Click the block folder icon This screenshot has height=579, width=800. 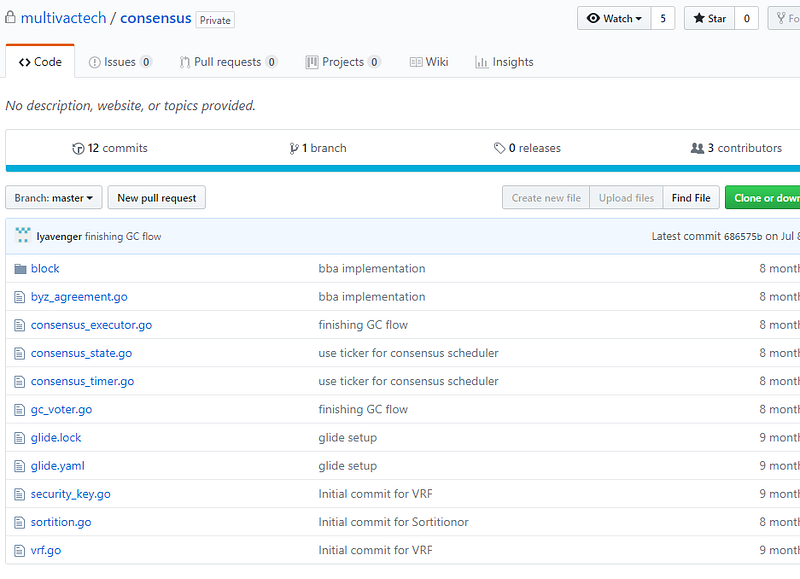click(x=20, y=269)
